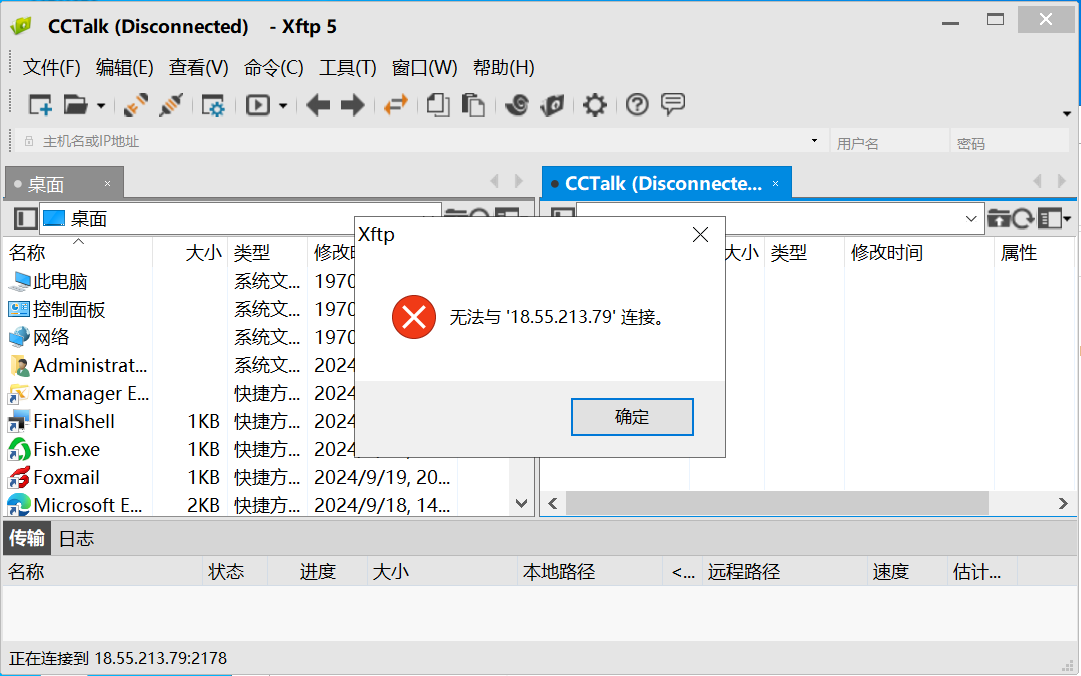This screenshot has height=676, width=1081.
Task: Select the FinalShell shortcut
Action: tap(74, 421)
